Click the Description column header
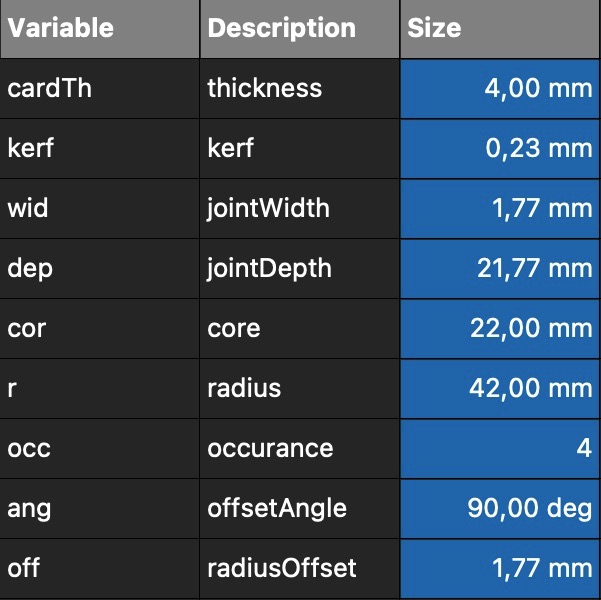Image resolution: width=601 pixels, height=600 pixels. [300, 29]
